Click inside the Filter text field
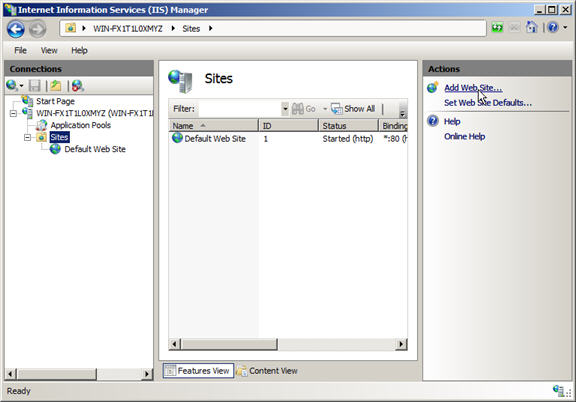Viewport: 576px width, 402px height. (240, 109)
